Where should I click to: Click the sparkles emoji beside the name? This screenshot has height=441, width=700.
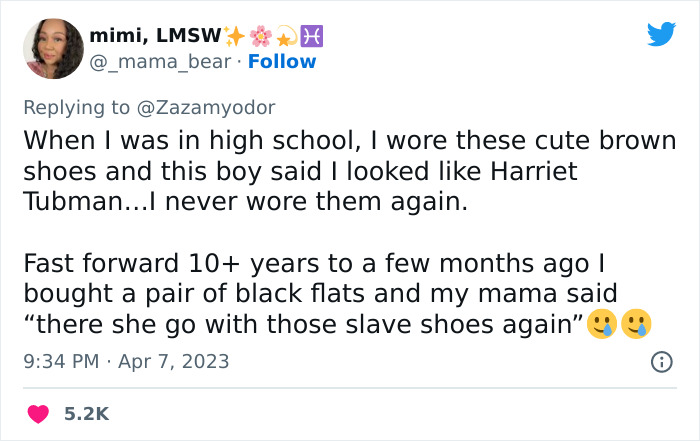pos(234,37)
